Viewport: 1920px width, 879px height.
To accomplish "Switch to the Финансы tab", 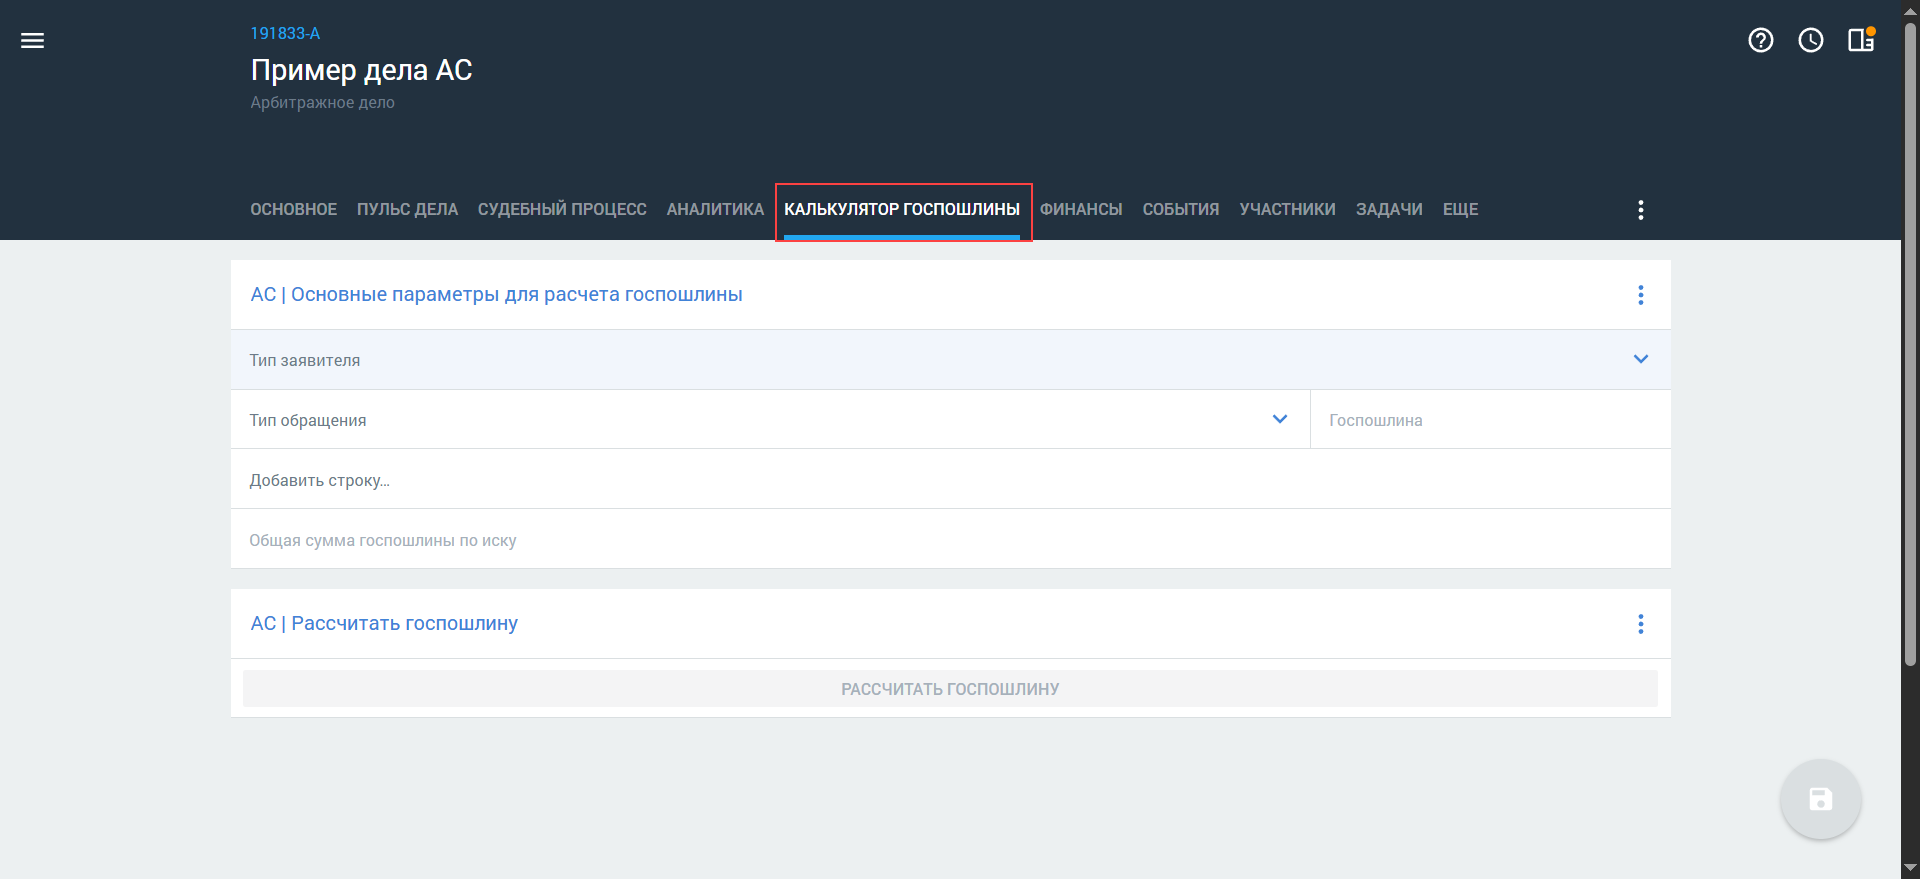I will pyautogui.click(x=1081, y=210).
